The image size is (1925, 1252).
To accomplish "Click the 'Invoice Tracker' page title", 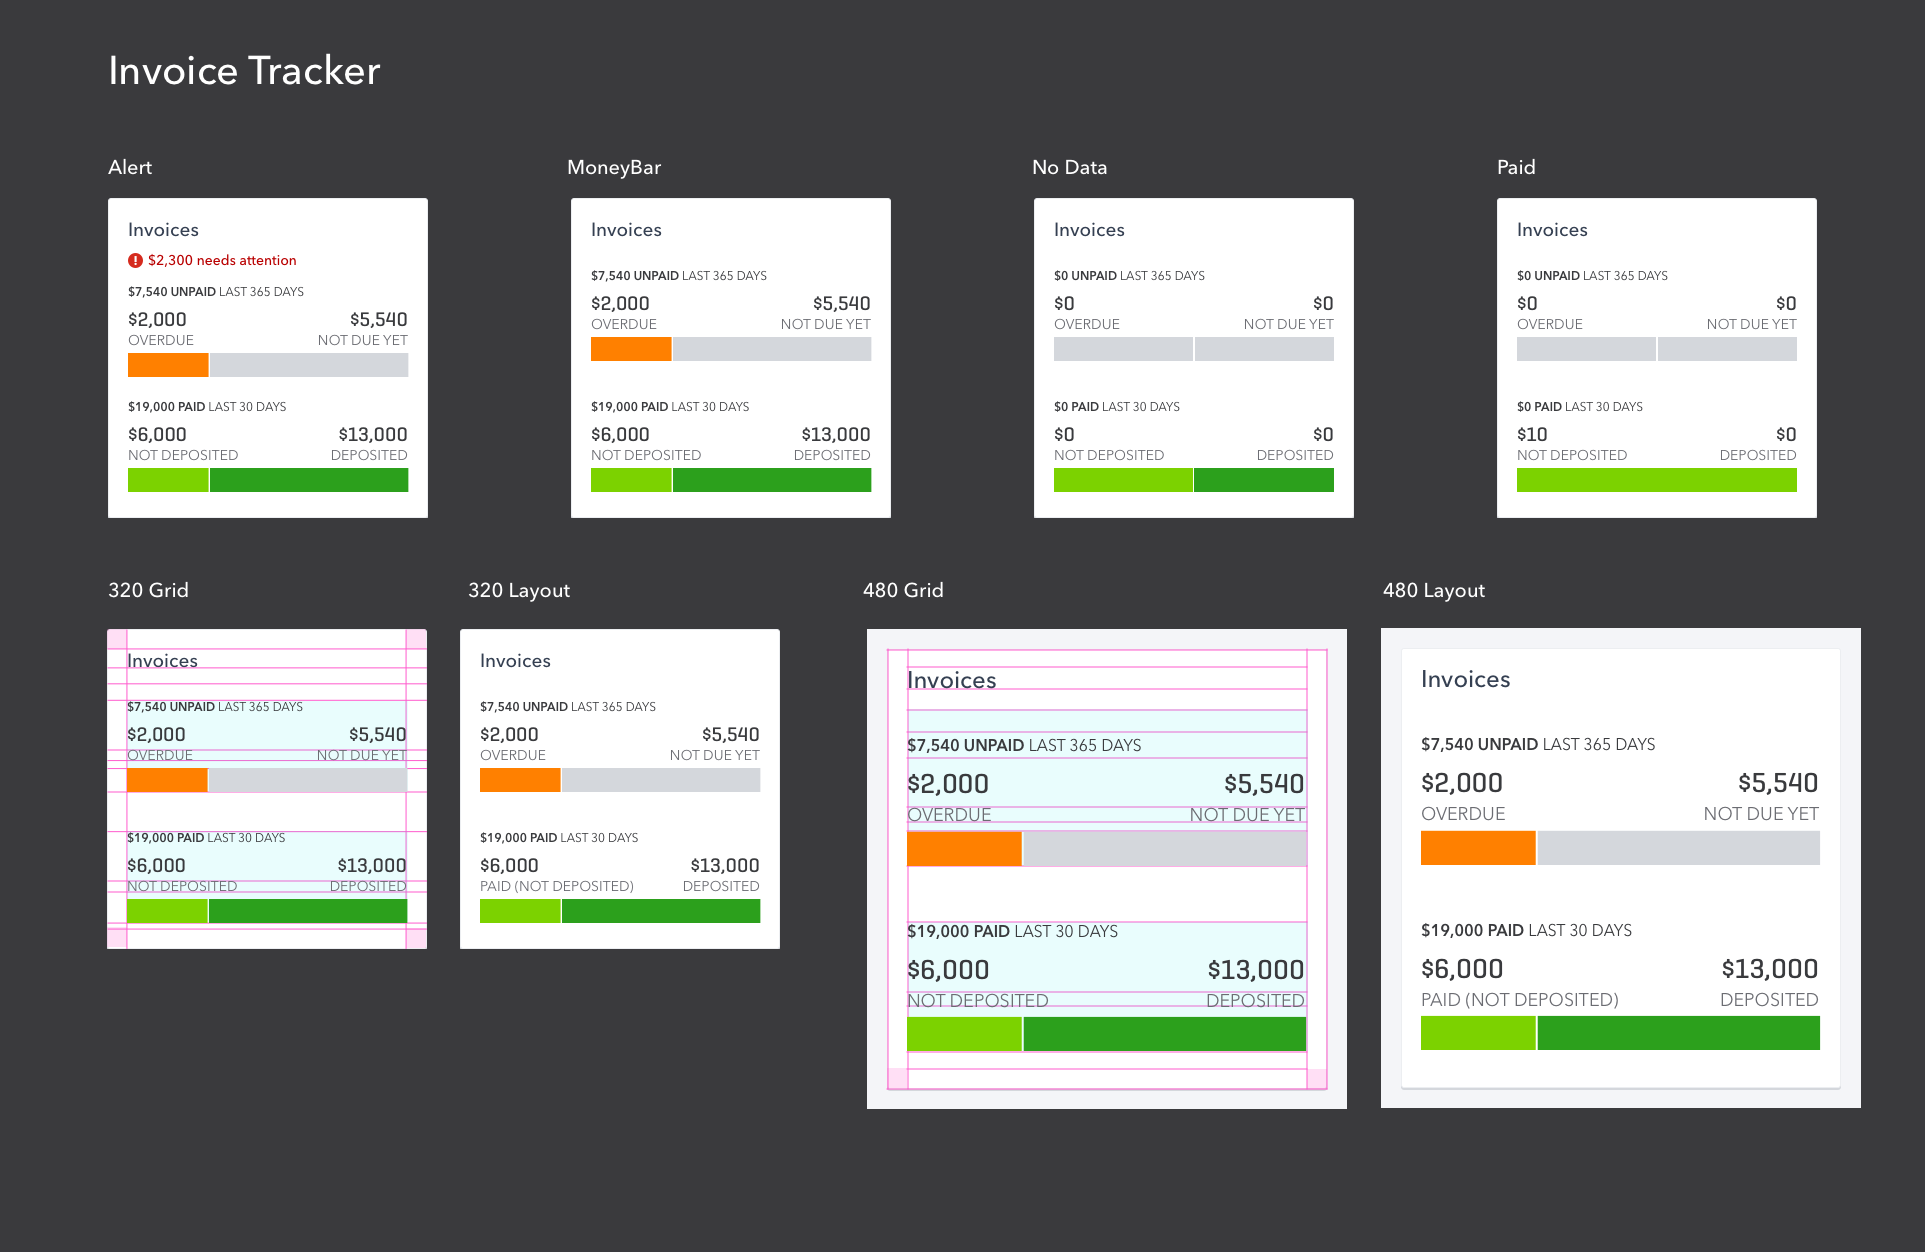I will coord(244,71).
